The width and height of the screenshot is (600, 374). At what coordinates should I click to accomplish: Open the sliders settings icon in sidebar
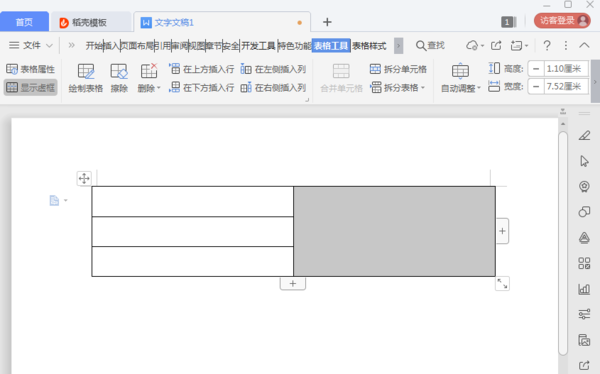click(x=584, y=314)
